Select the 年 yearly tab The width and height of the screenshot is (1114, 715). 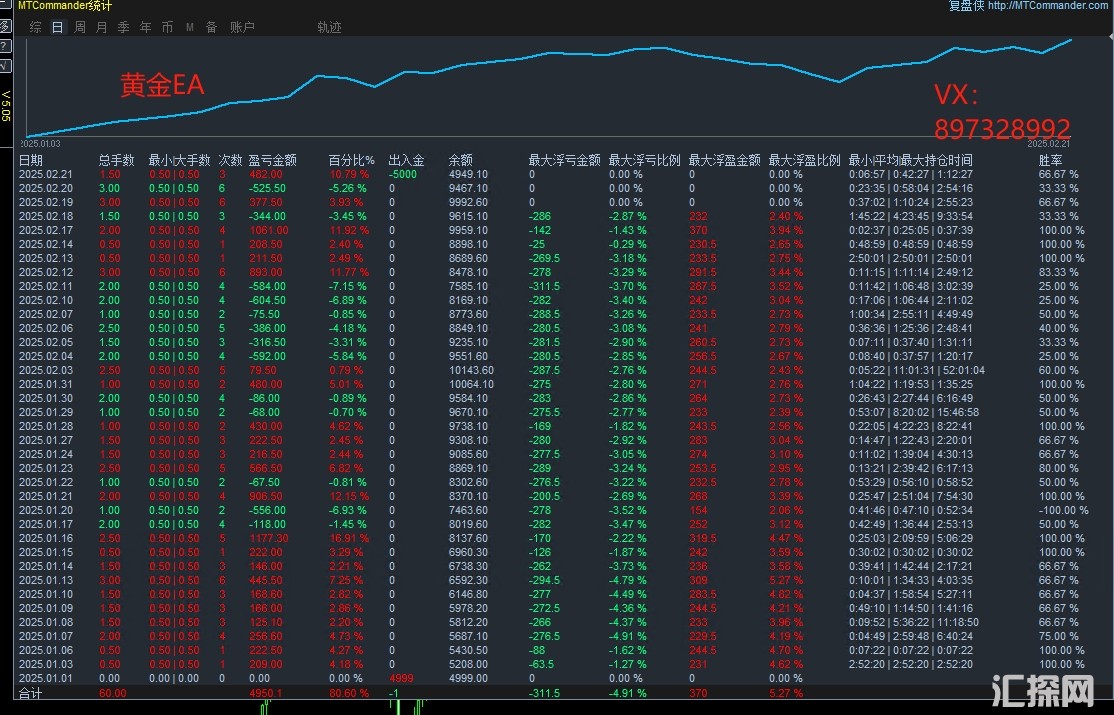click(x=146, y=27)
